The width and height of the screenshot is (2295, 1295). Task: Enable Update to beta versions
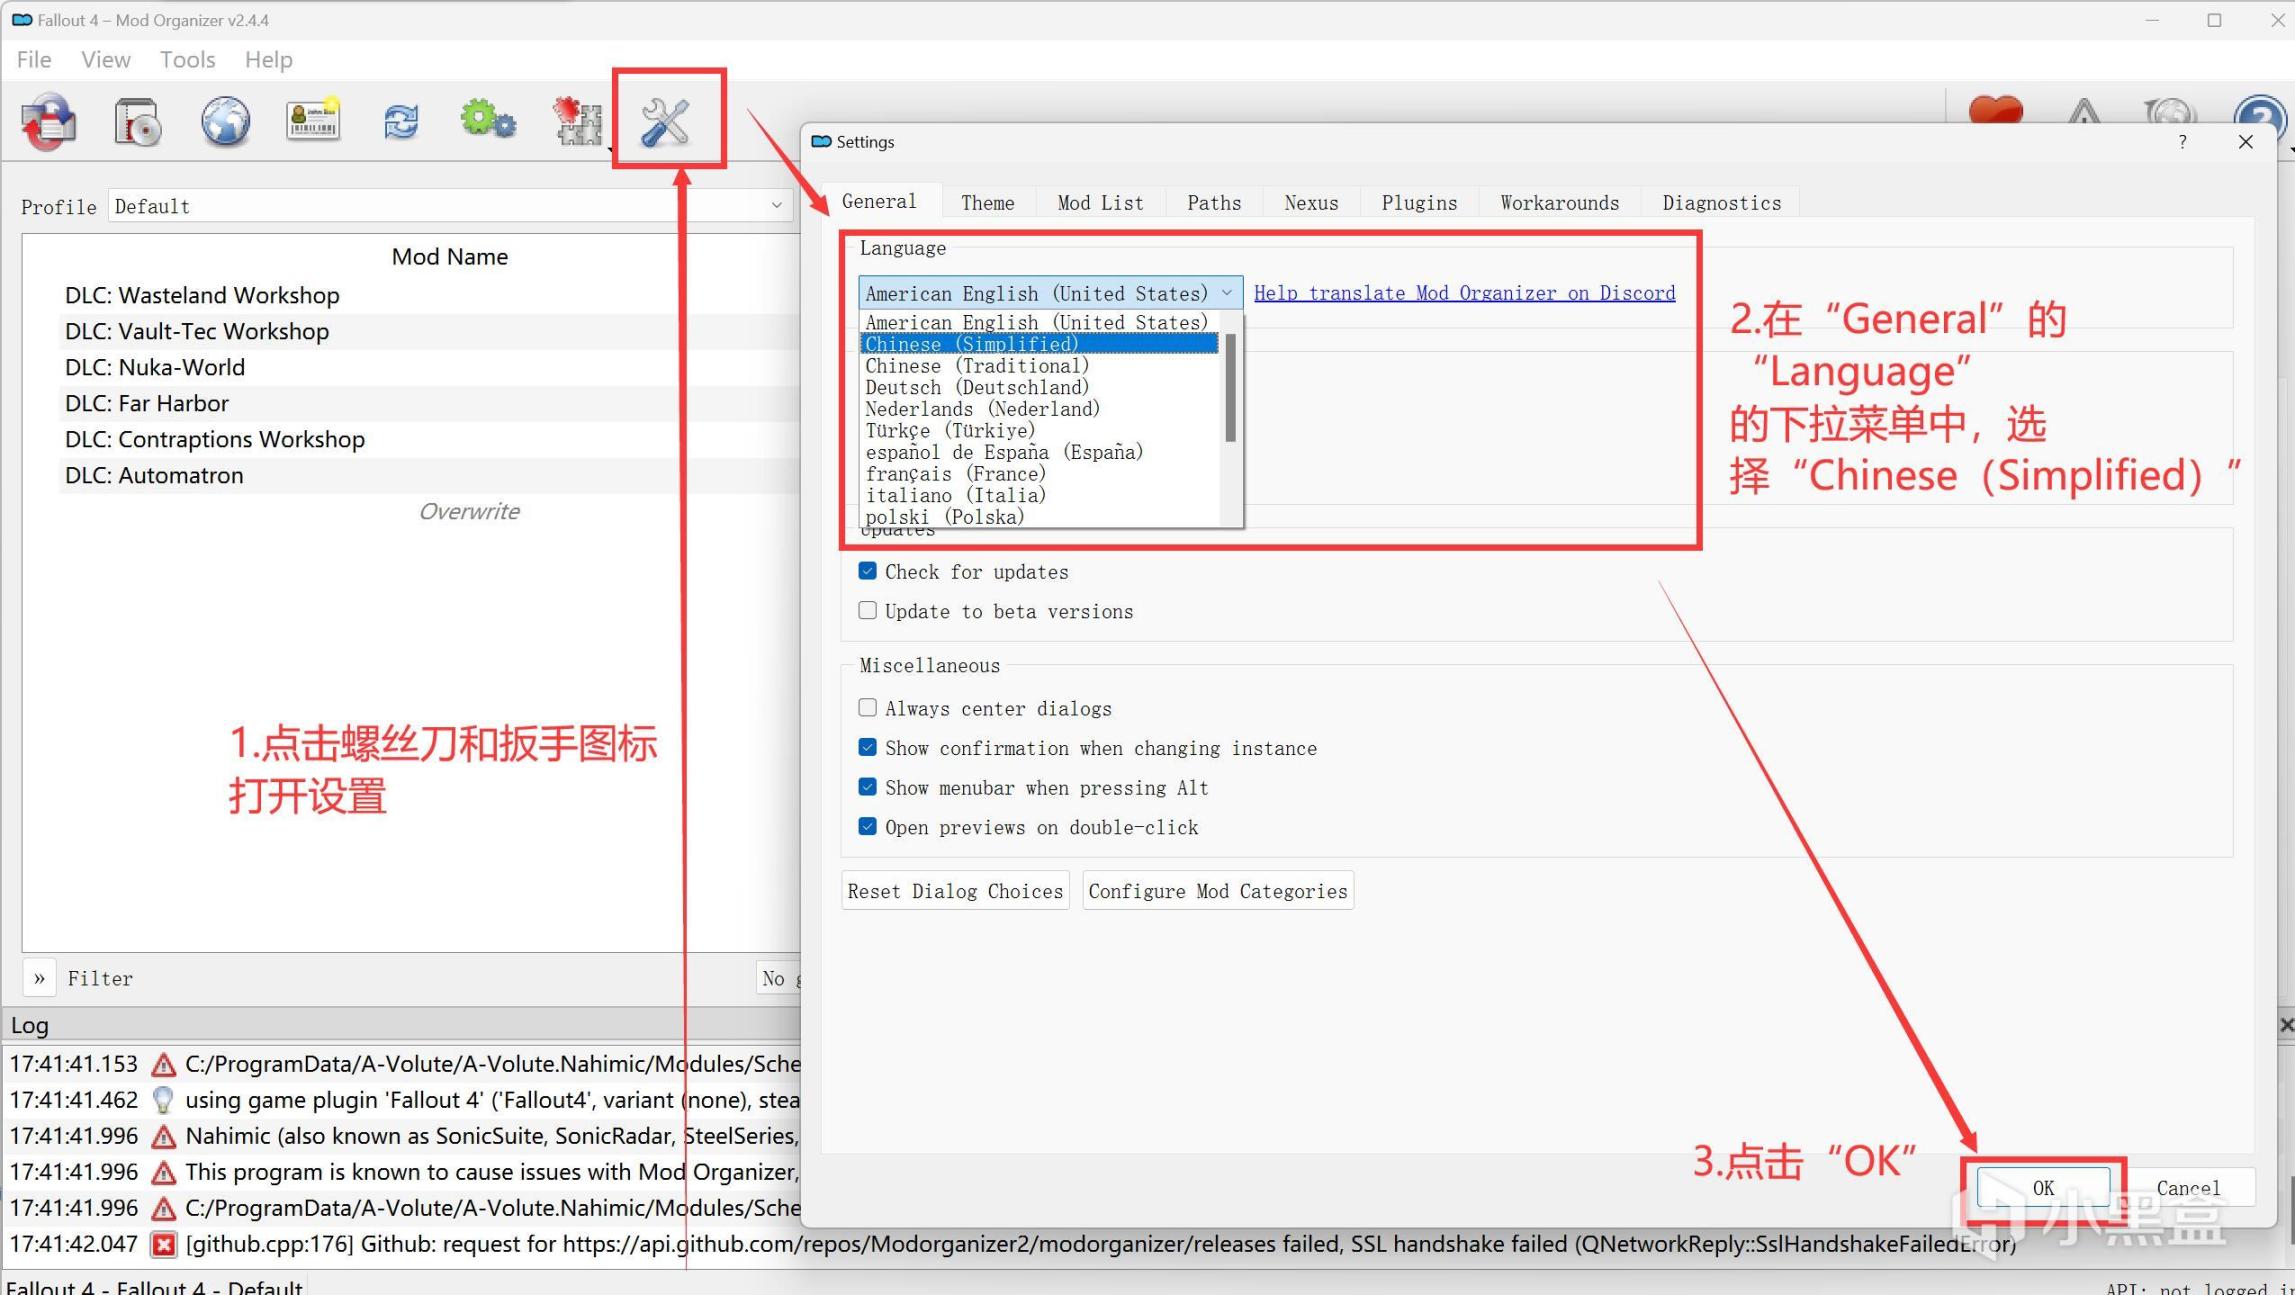pos(868,611)
